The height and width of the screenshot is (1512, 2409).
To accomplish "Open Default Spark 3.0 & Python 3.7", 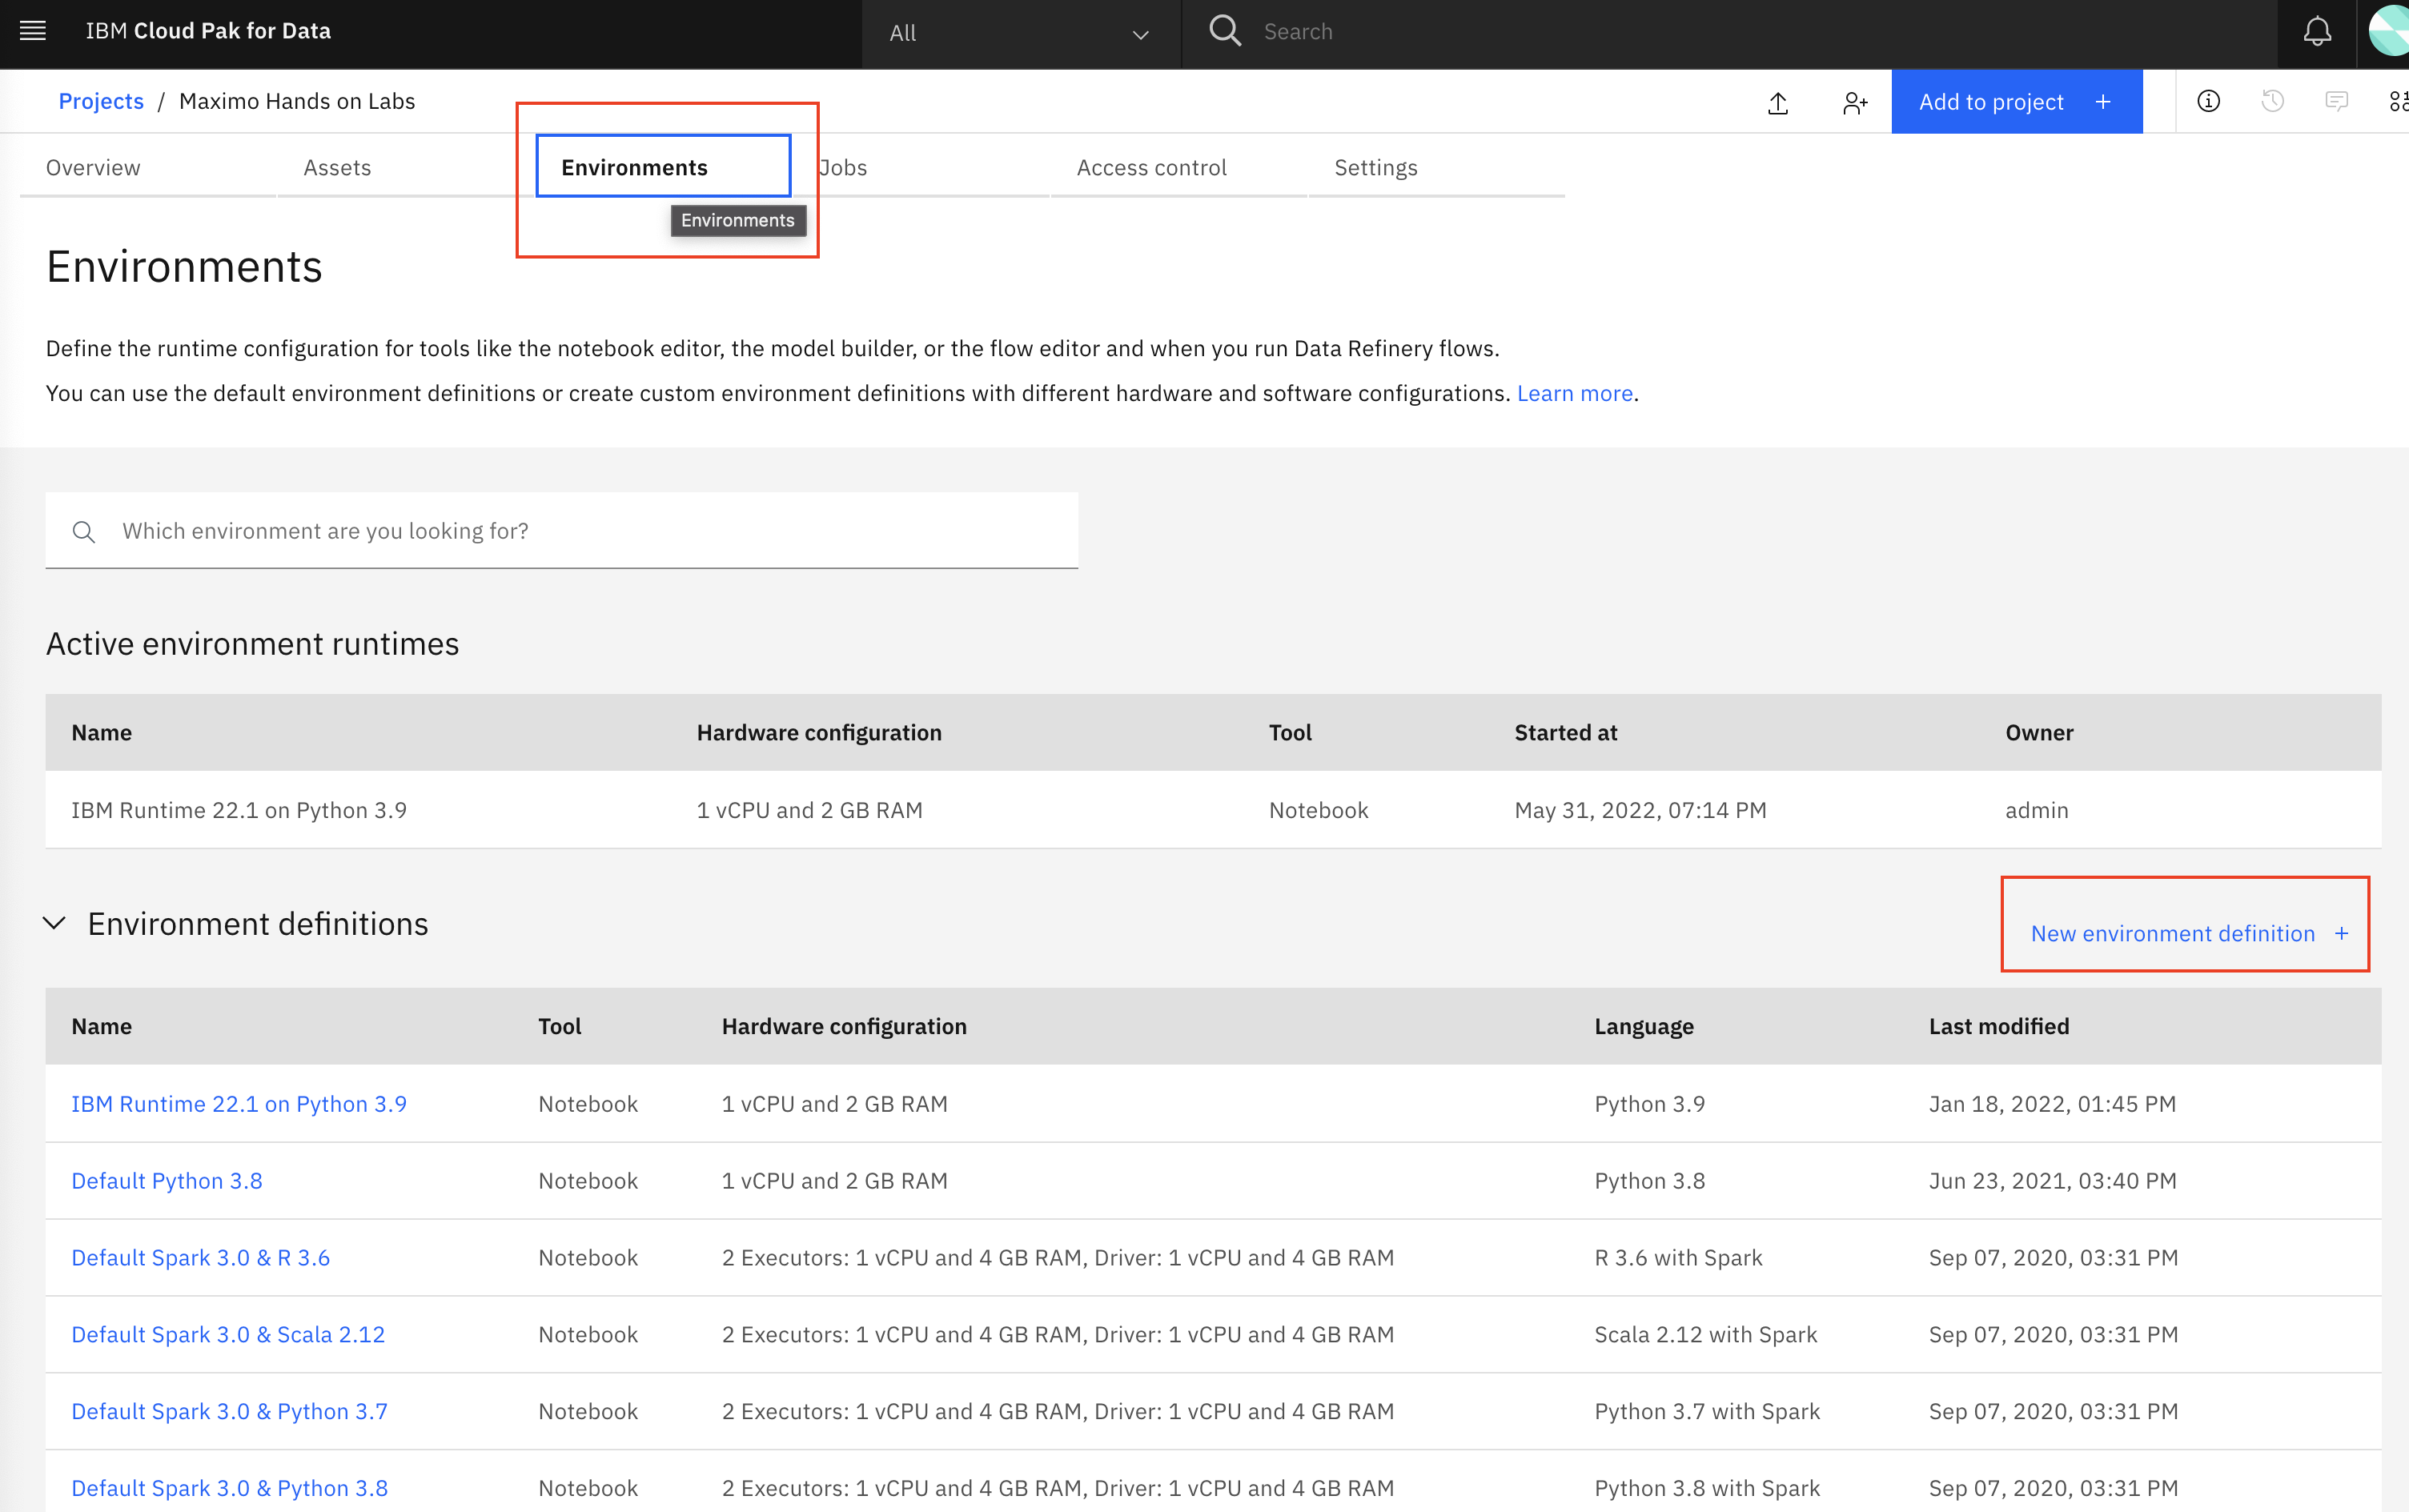I will tap(230, 1412).
